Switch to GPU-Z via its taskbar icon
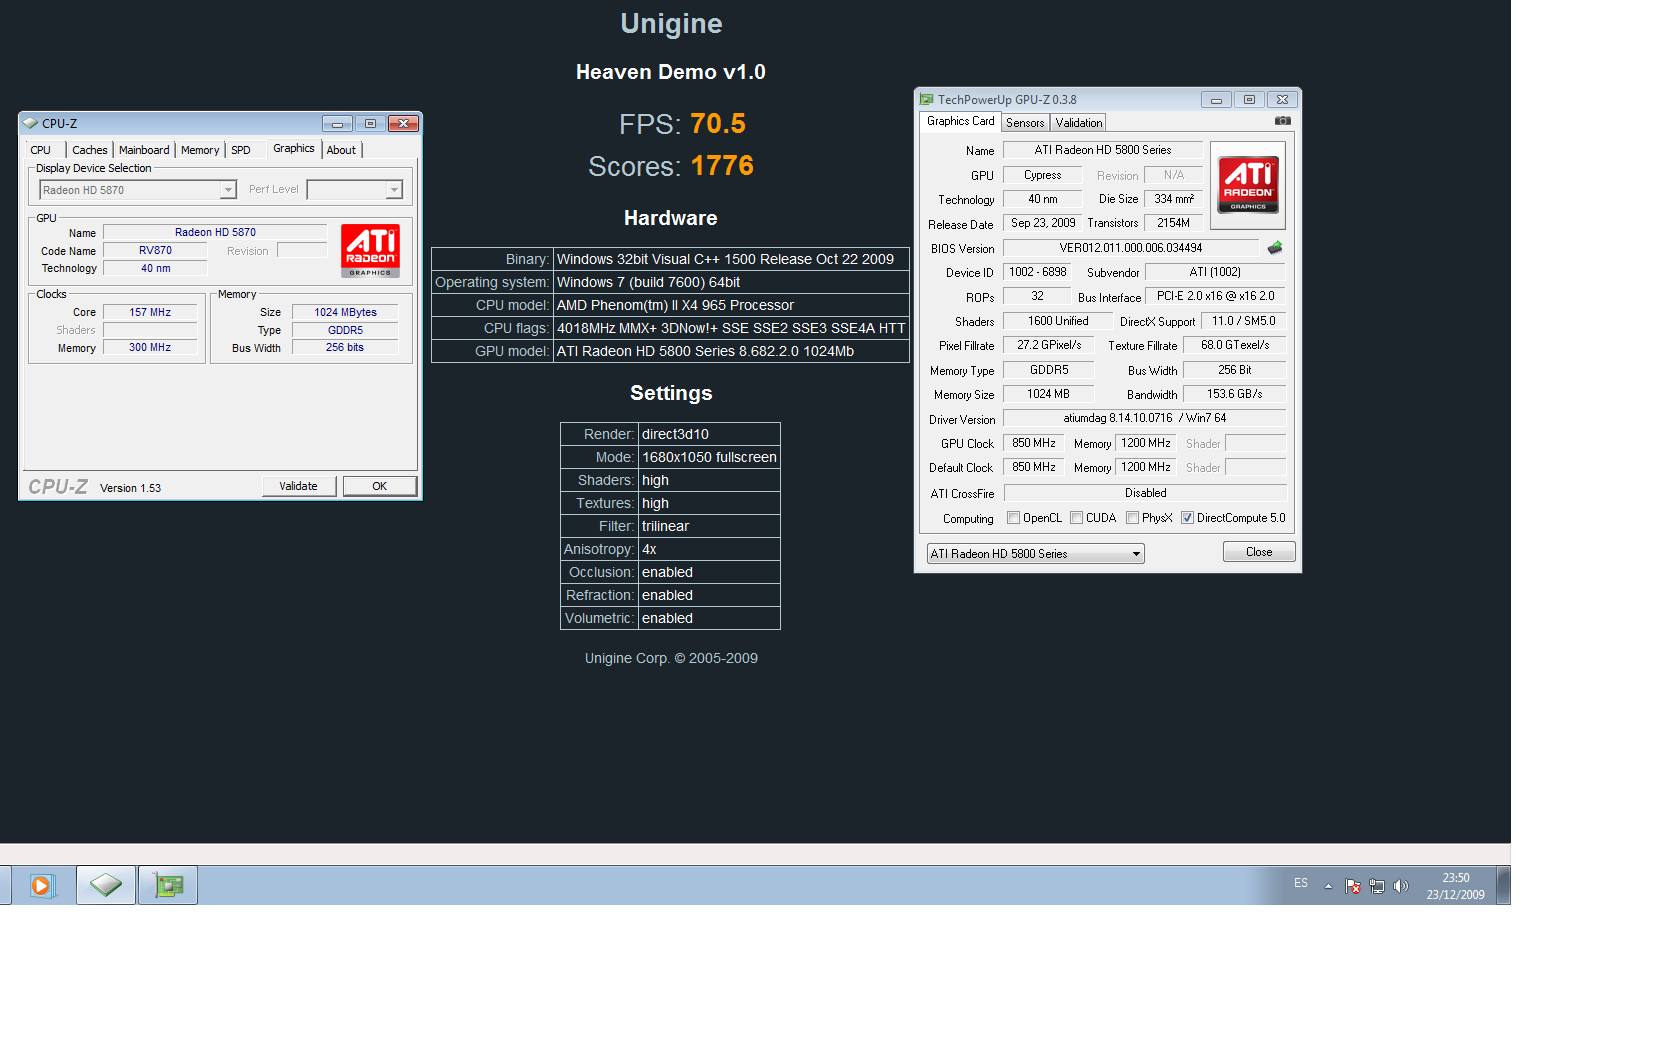Screen dimensions: 1680x1050 click(168, 885)
